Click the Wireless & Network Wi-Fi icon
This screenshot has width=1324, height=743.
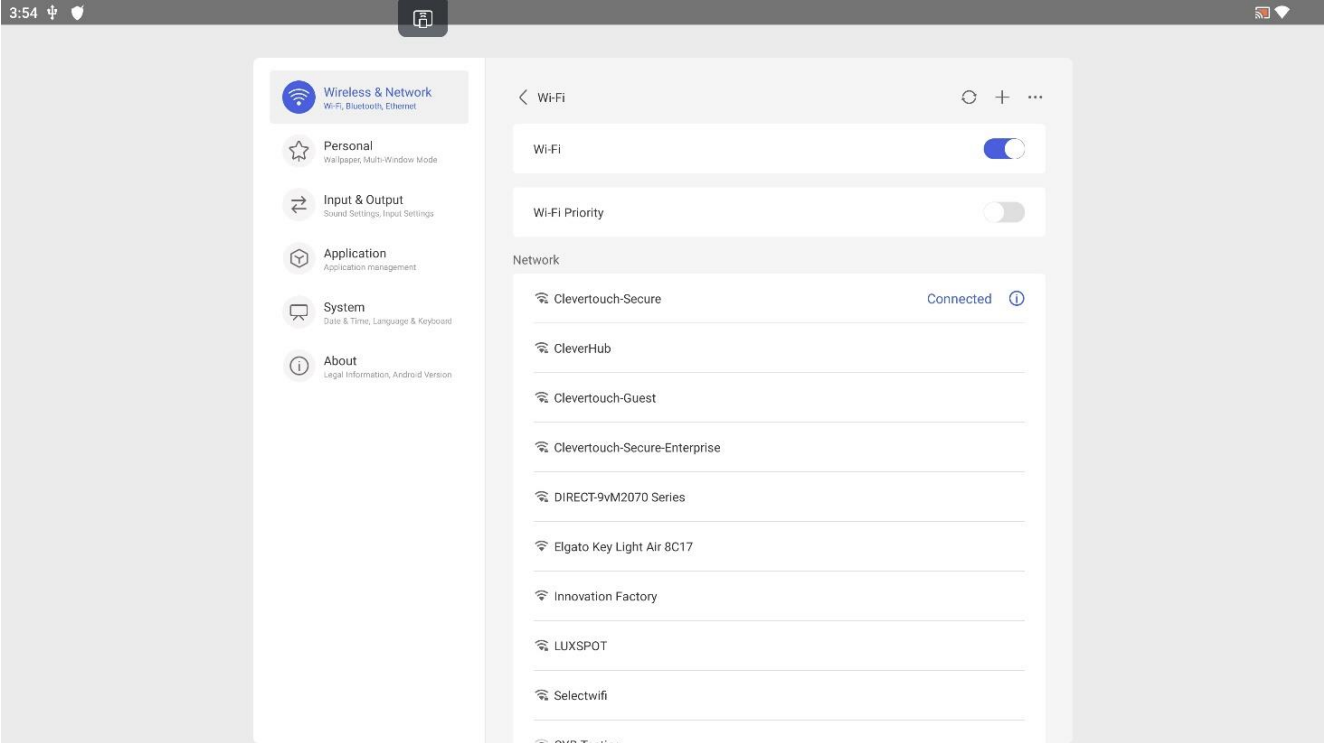(298, 97)
